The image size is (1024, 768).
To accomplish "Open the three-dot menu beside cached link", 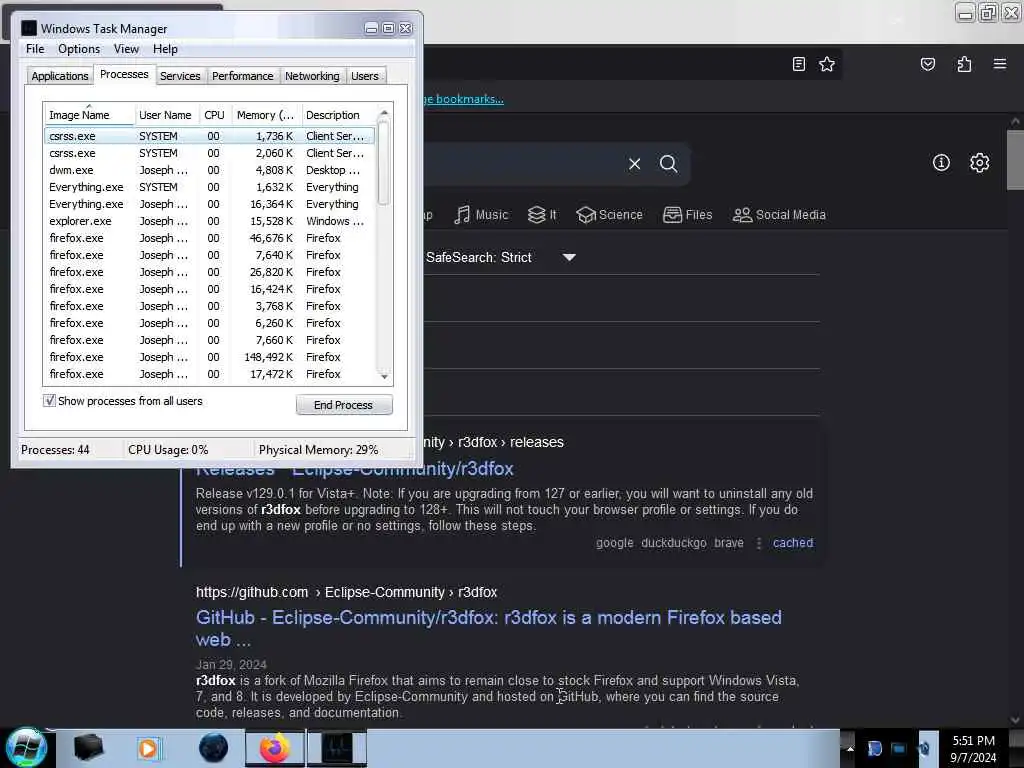I will [759, 543].
